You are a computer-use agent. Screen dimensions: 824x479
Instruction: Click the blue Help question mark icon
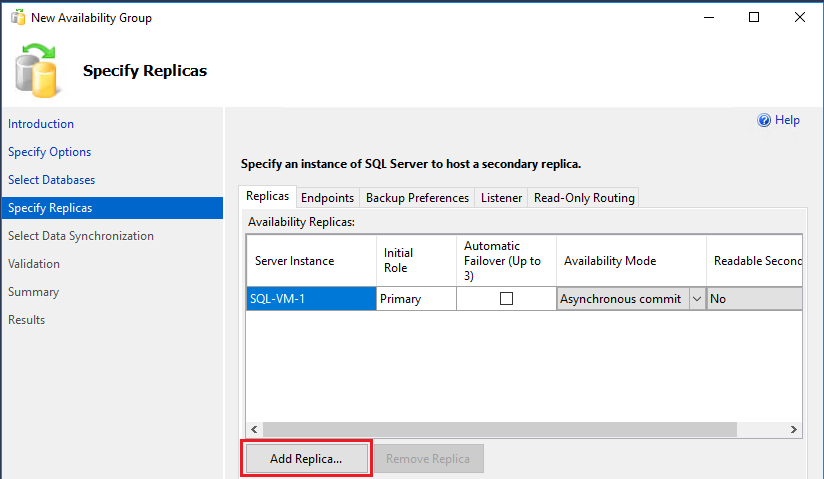pos(765,120)
